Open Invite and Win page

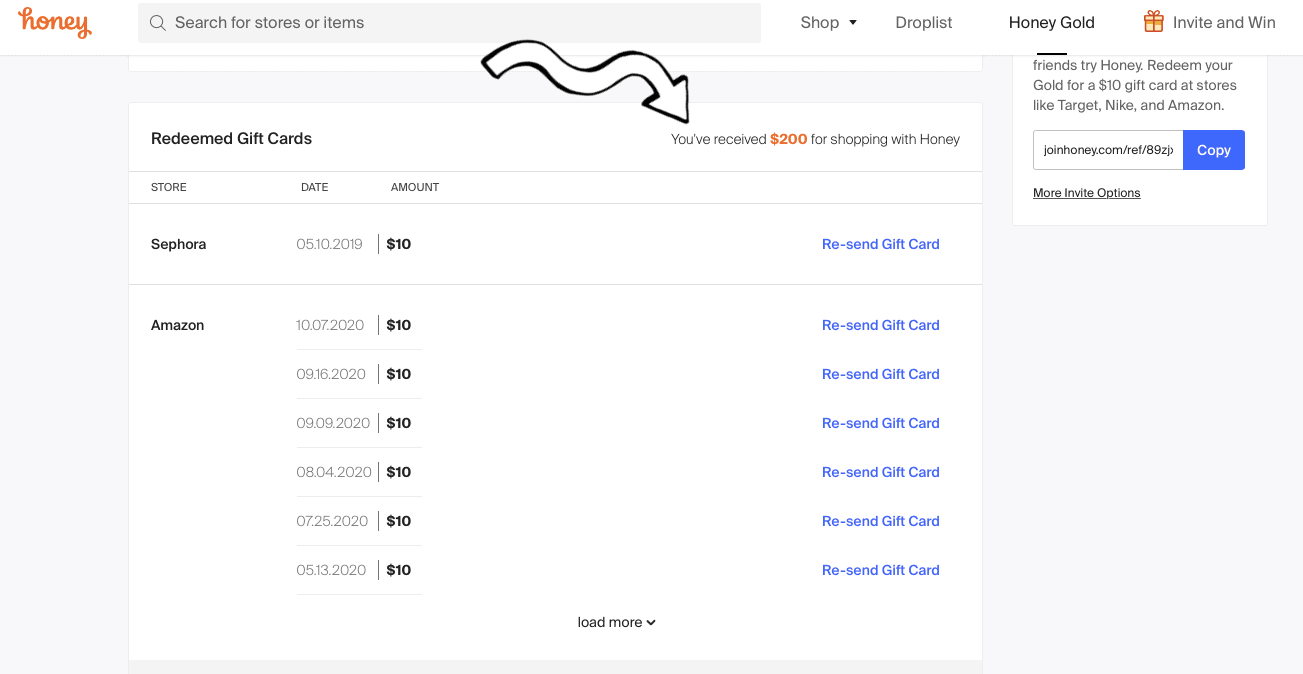point(1224,22)
